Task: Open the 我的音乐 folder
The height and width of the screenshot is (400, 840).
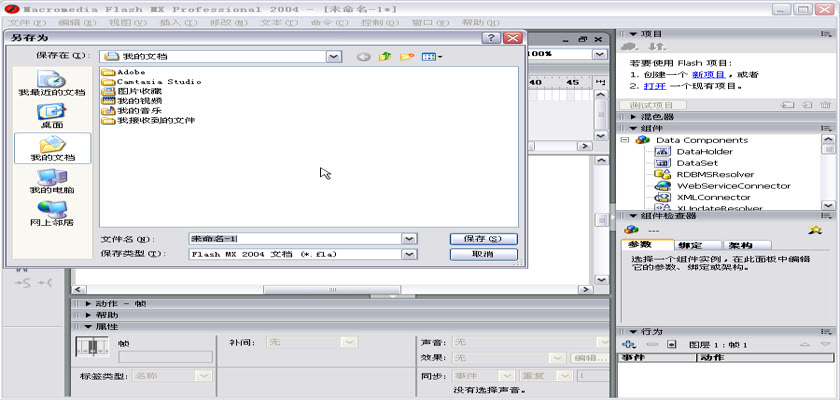Action: 132,110
